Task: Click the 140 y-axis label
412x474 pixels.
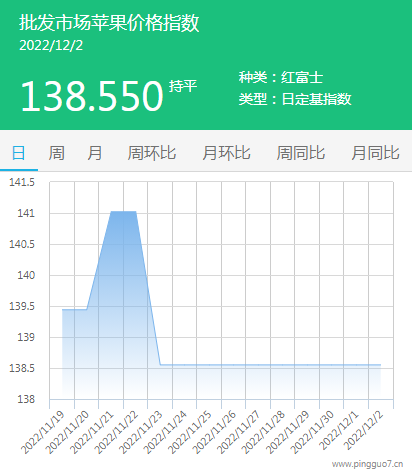Action: click(26, 275)
